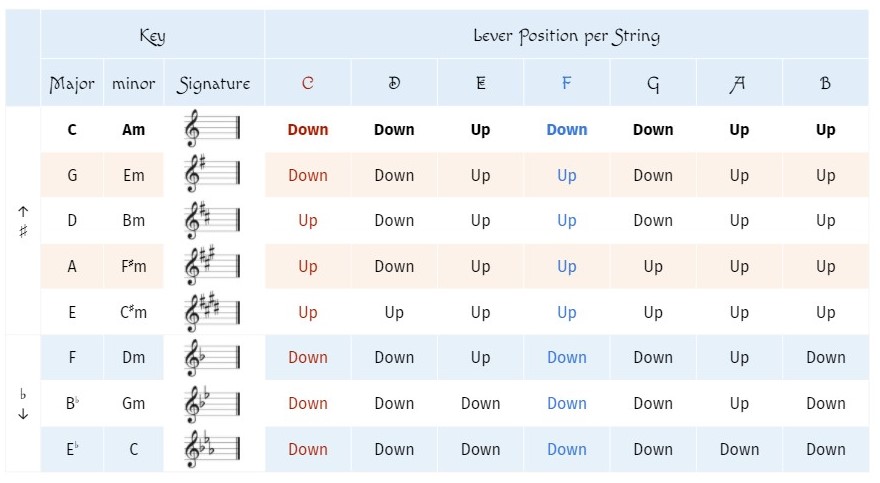Click the three-sharp signature in A major row
This screenshot has height=483, width=880.
pos(212,266)
